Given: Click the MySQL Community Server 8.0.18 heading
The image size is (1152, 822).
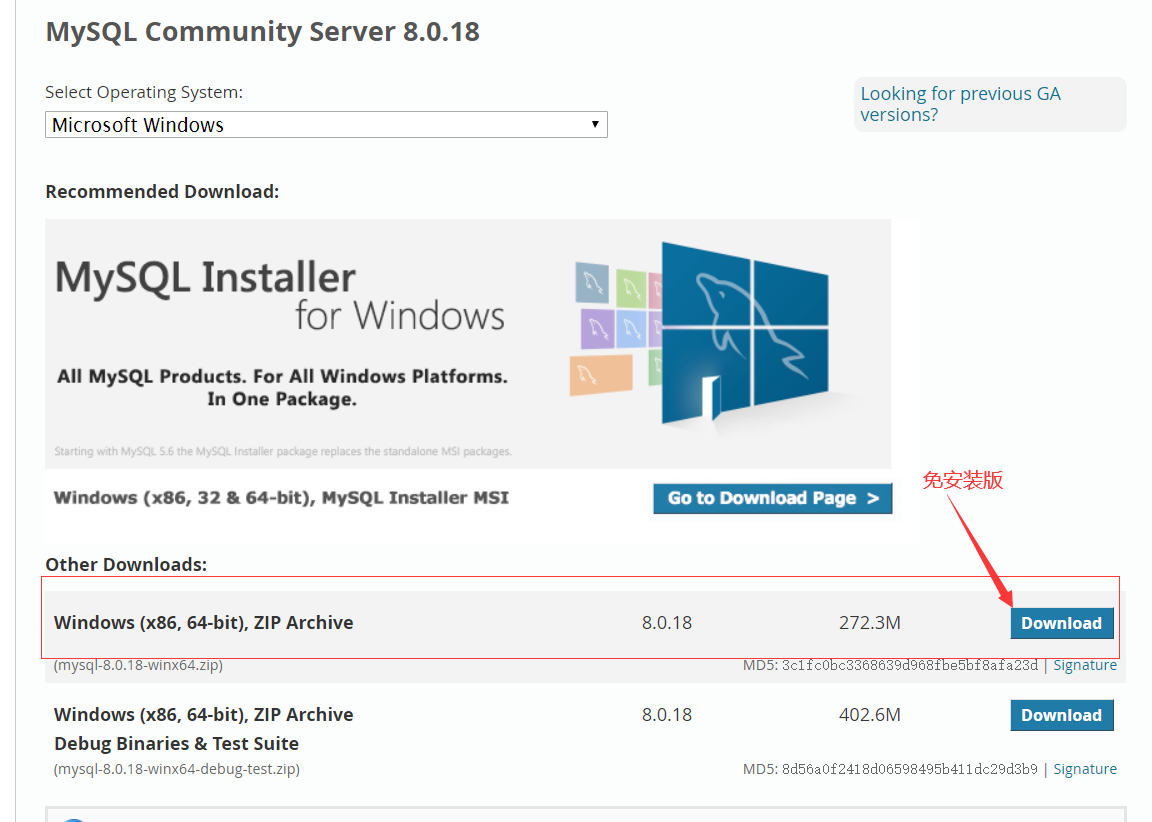Looking at the screenshot, I should point(263,32).
